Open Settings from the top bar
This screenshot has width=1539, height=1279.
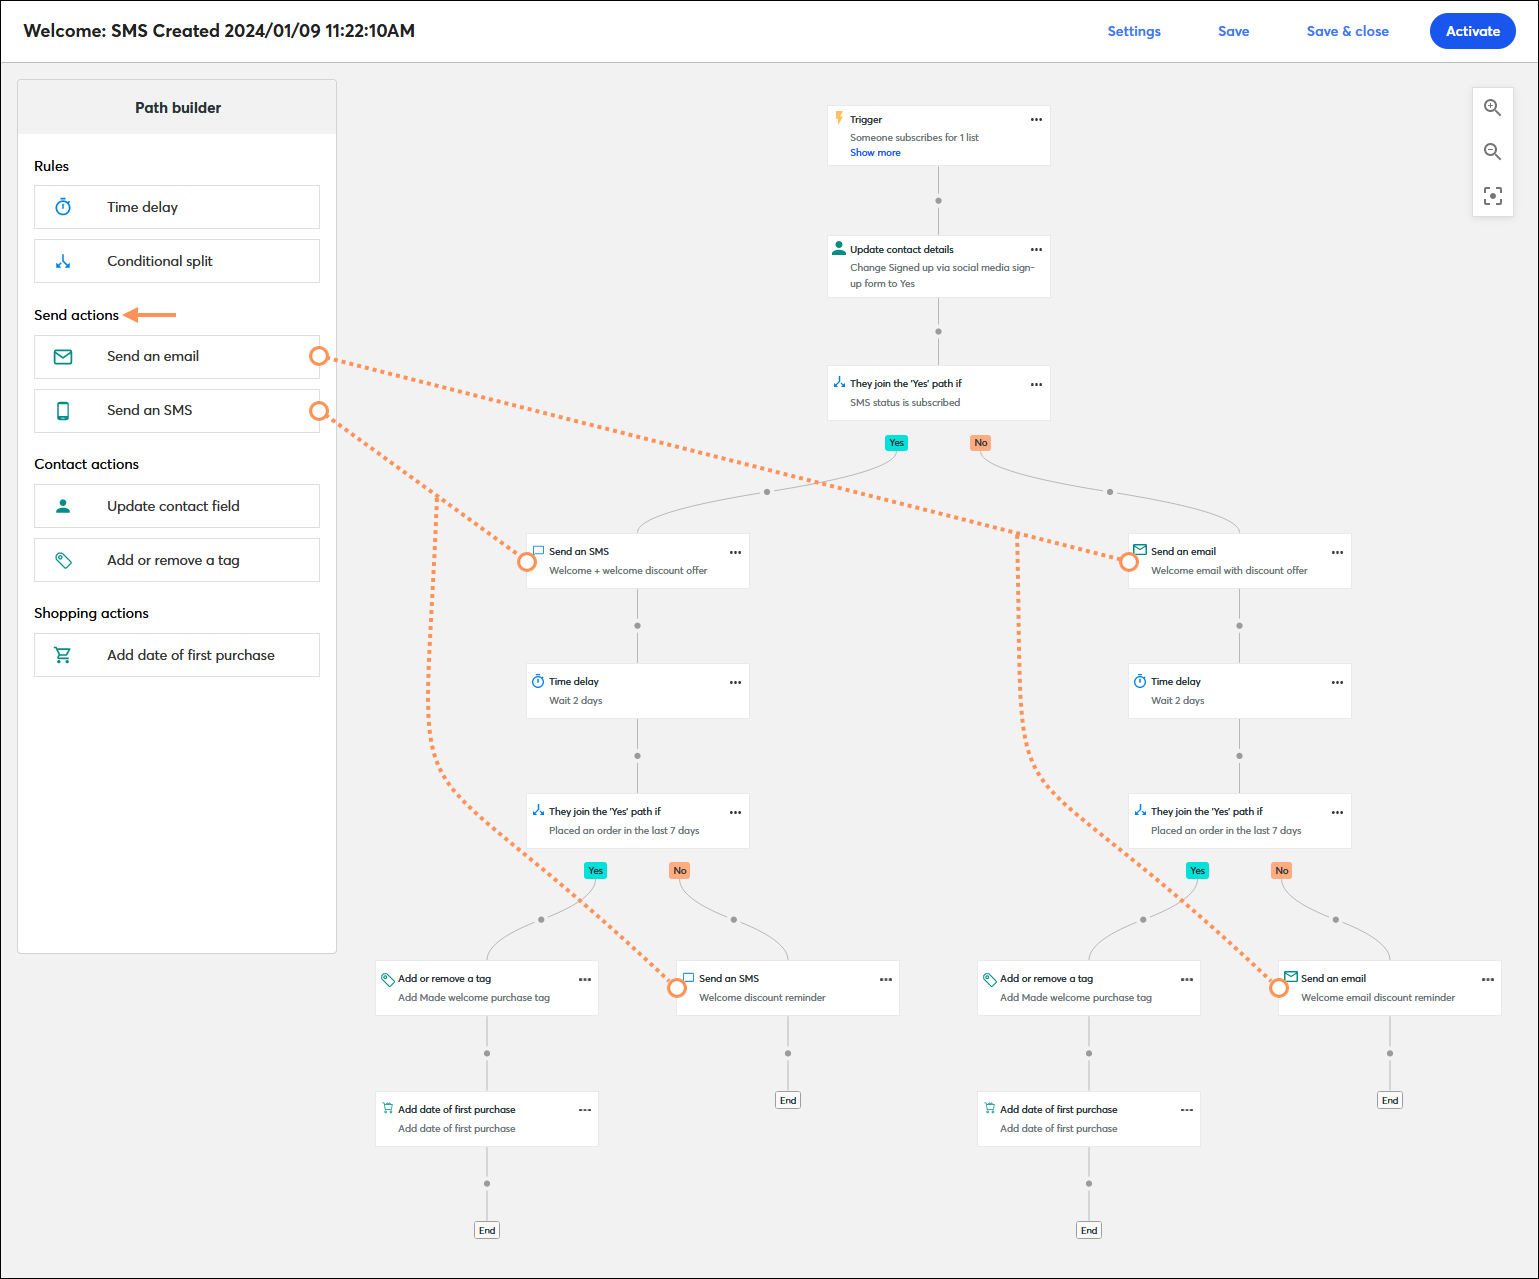tap(1133, 31)
